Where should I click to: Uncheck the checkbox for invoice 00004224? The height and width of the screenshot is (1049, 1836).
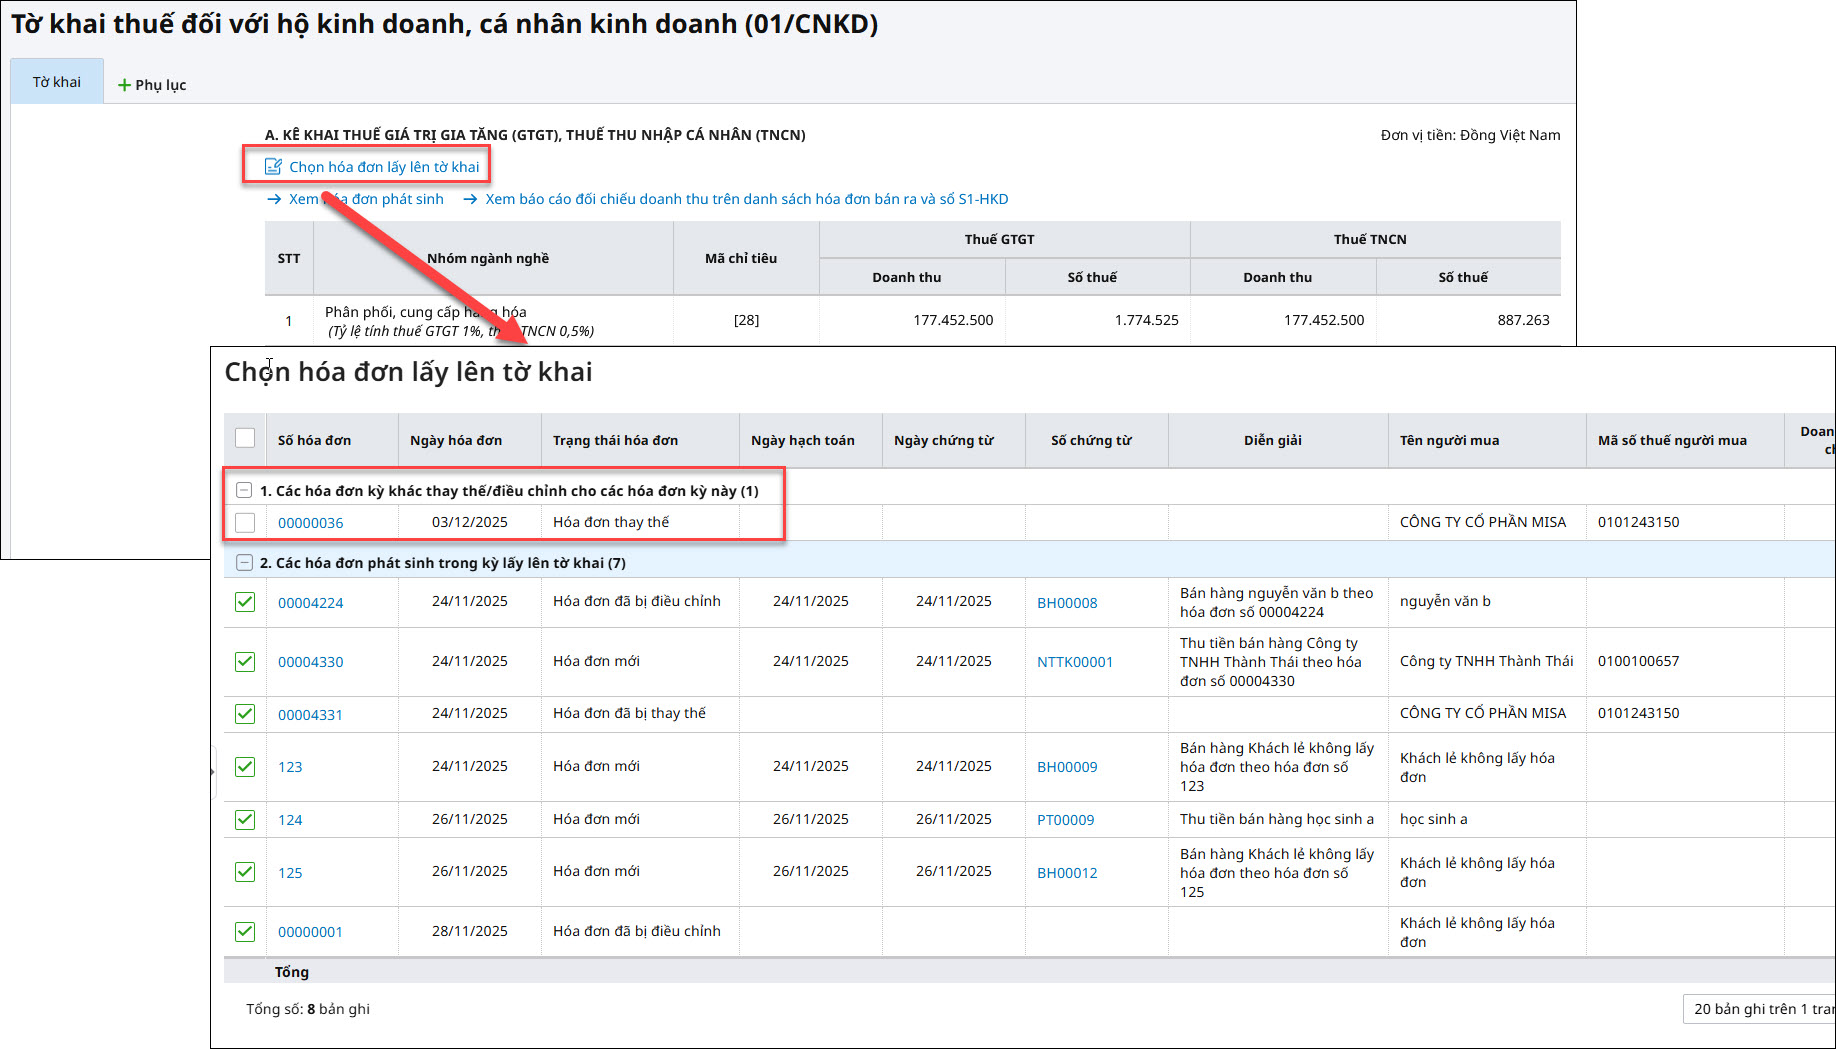tap(245, 602)
